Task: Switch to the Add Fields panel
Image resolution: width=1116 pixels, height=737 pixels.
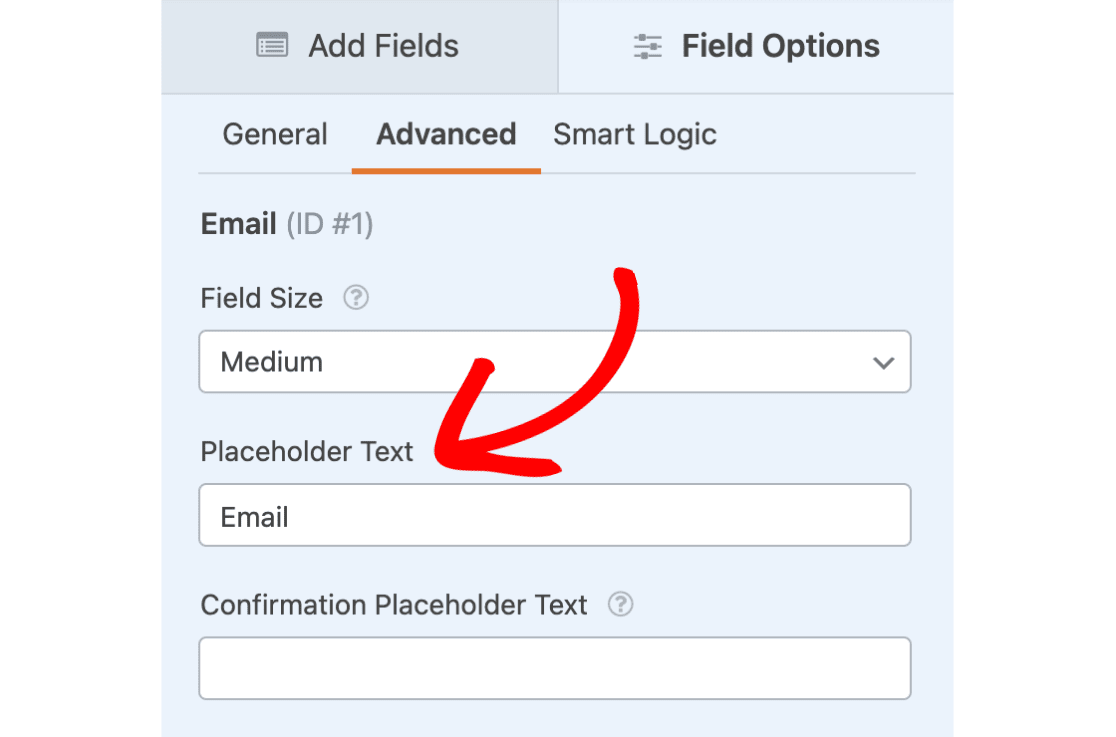Action: (x=359, y=46)
